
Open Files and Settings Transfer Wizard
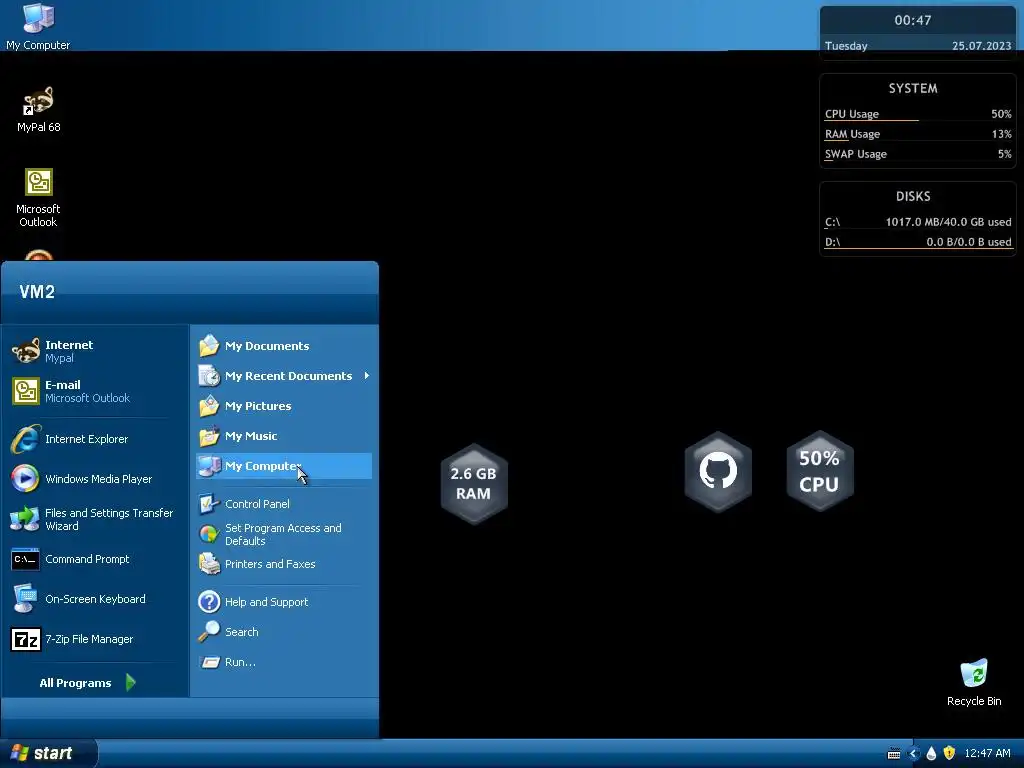tap(95, 519)
